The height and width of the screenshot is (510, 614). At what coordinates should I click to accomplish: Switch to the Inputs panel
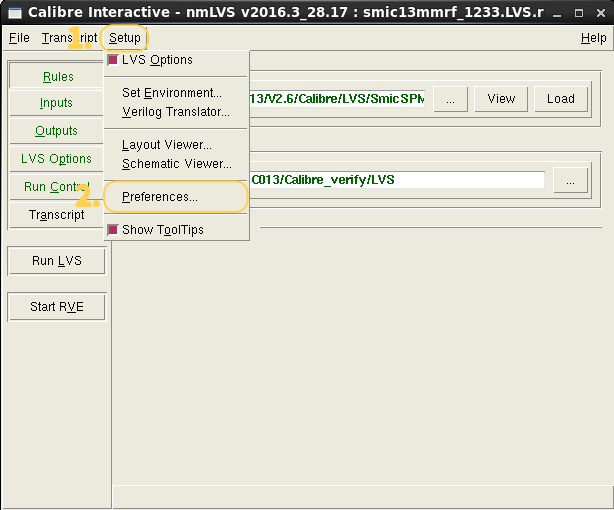click(56, 103)
